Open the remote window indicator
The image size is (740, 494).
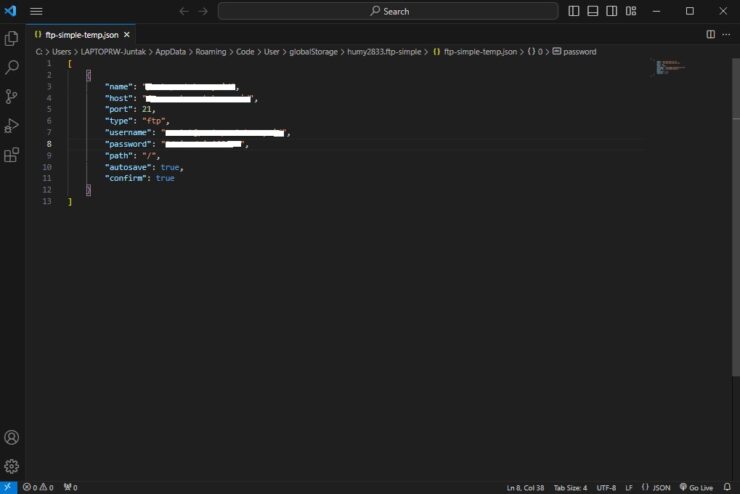point(8,487)
